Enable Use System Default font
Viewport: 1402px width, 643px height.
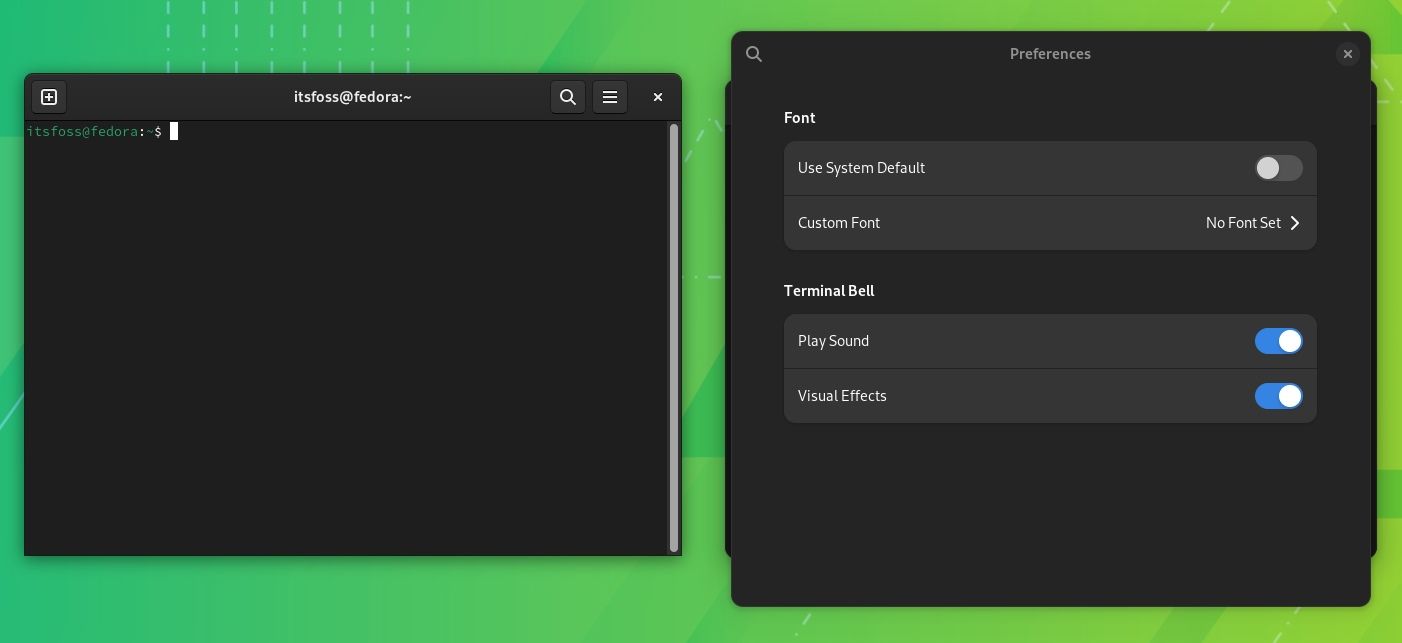point(1279,168)
